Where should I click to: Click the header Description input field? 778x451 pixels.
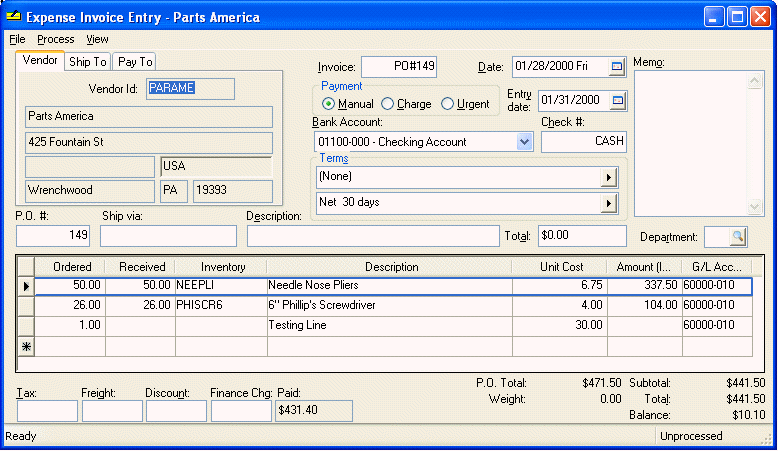click(373, 236)
